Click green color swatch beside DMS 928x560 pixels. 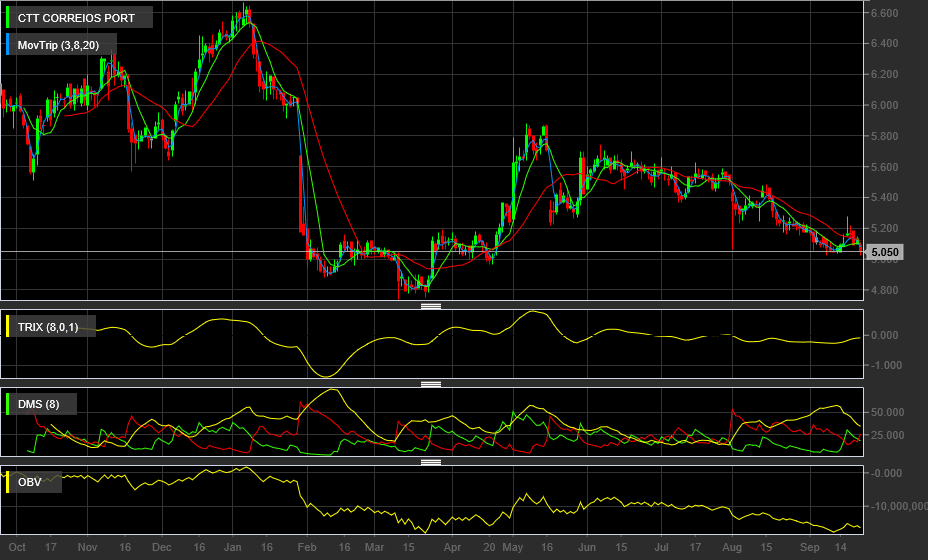click(9, 405)
